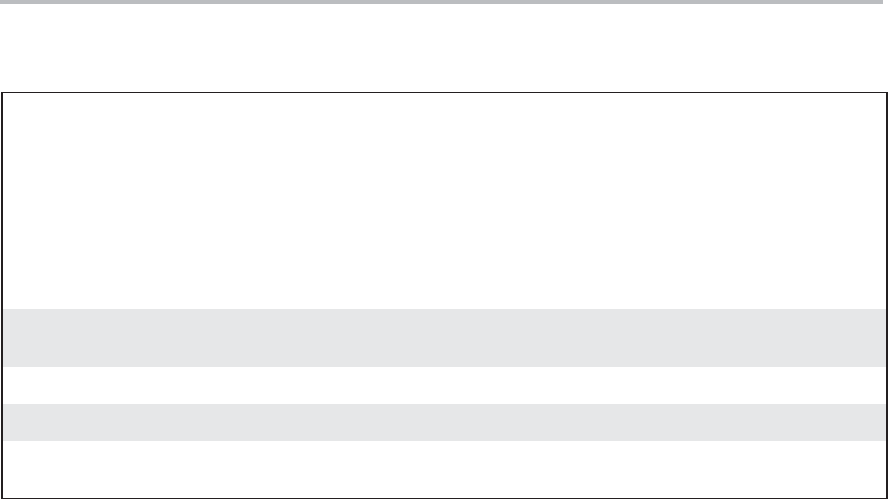
Task: Click the thin gray bar at the top
Action: pyautogui.click(x=441, y=2)
